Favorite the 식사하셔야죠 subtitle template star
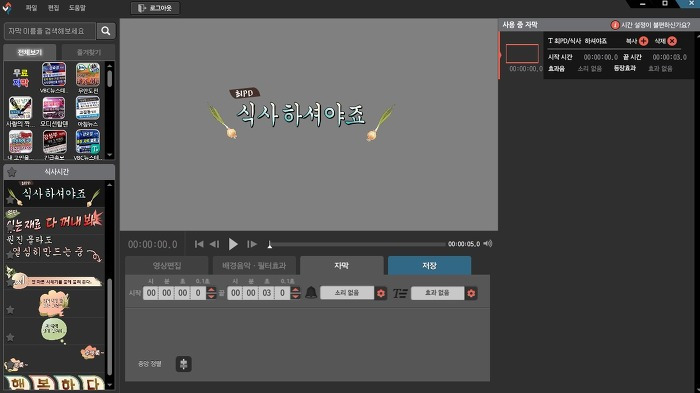 (10, 200)
